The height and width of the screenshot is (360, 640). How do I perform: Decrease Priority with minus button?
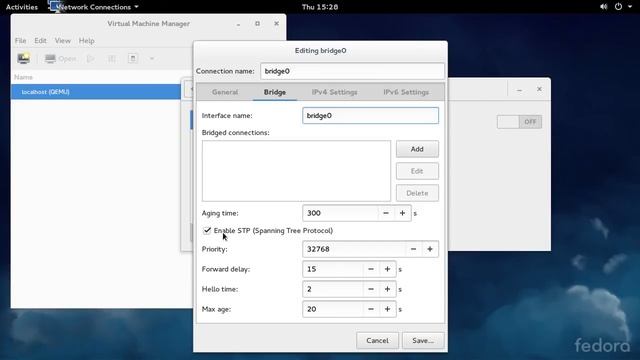(x=413, y=249)
